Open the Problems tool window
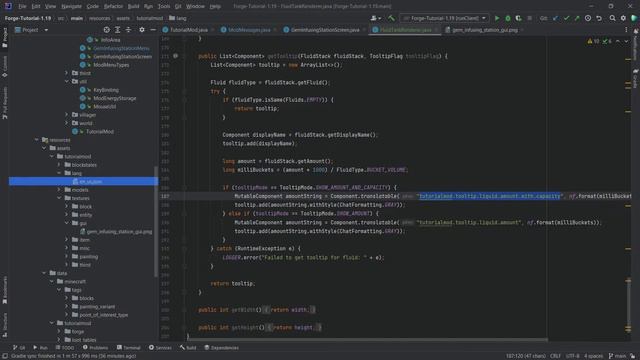This screenshot has width=640, height=360. [x=96, y=348]
